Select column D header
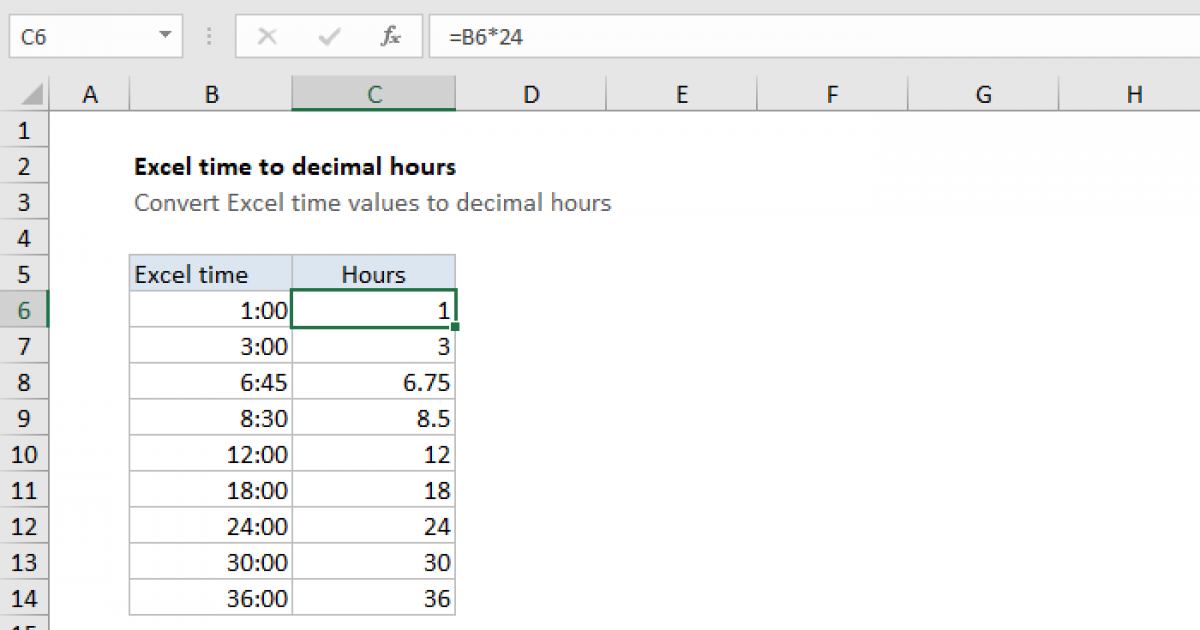The image size is (1200, 630). 531,95
